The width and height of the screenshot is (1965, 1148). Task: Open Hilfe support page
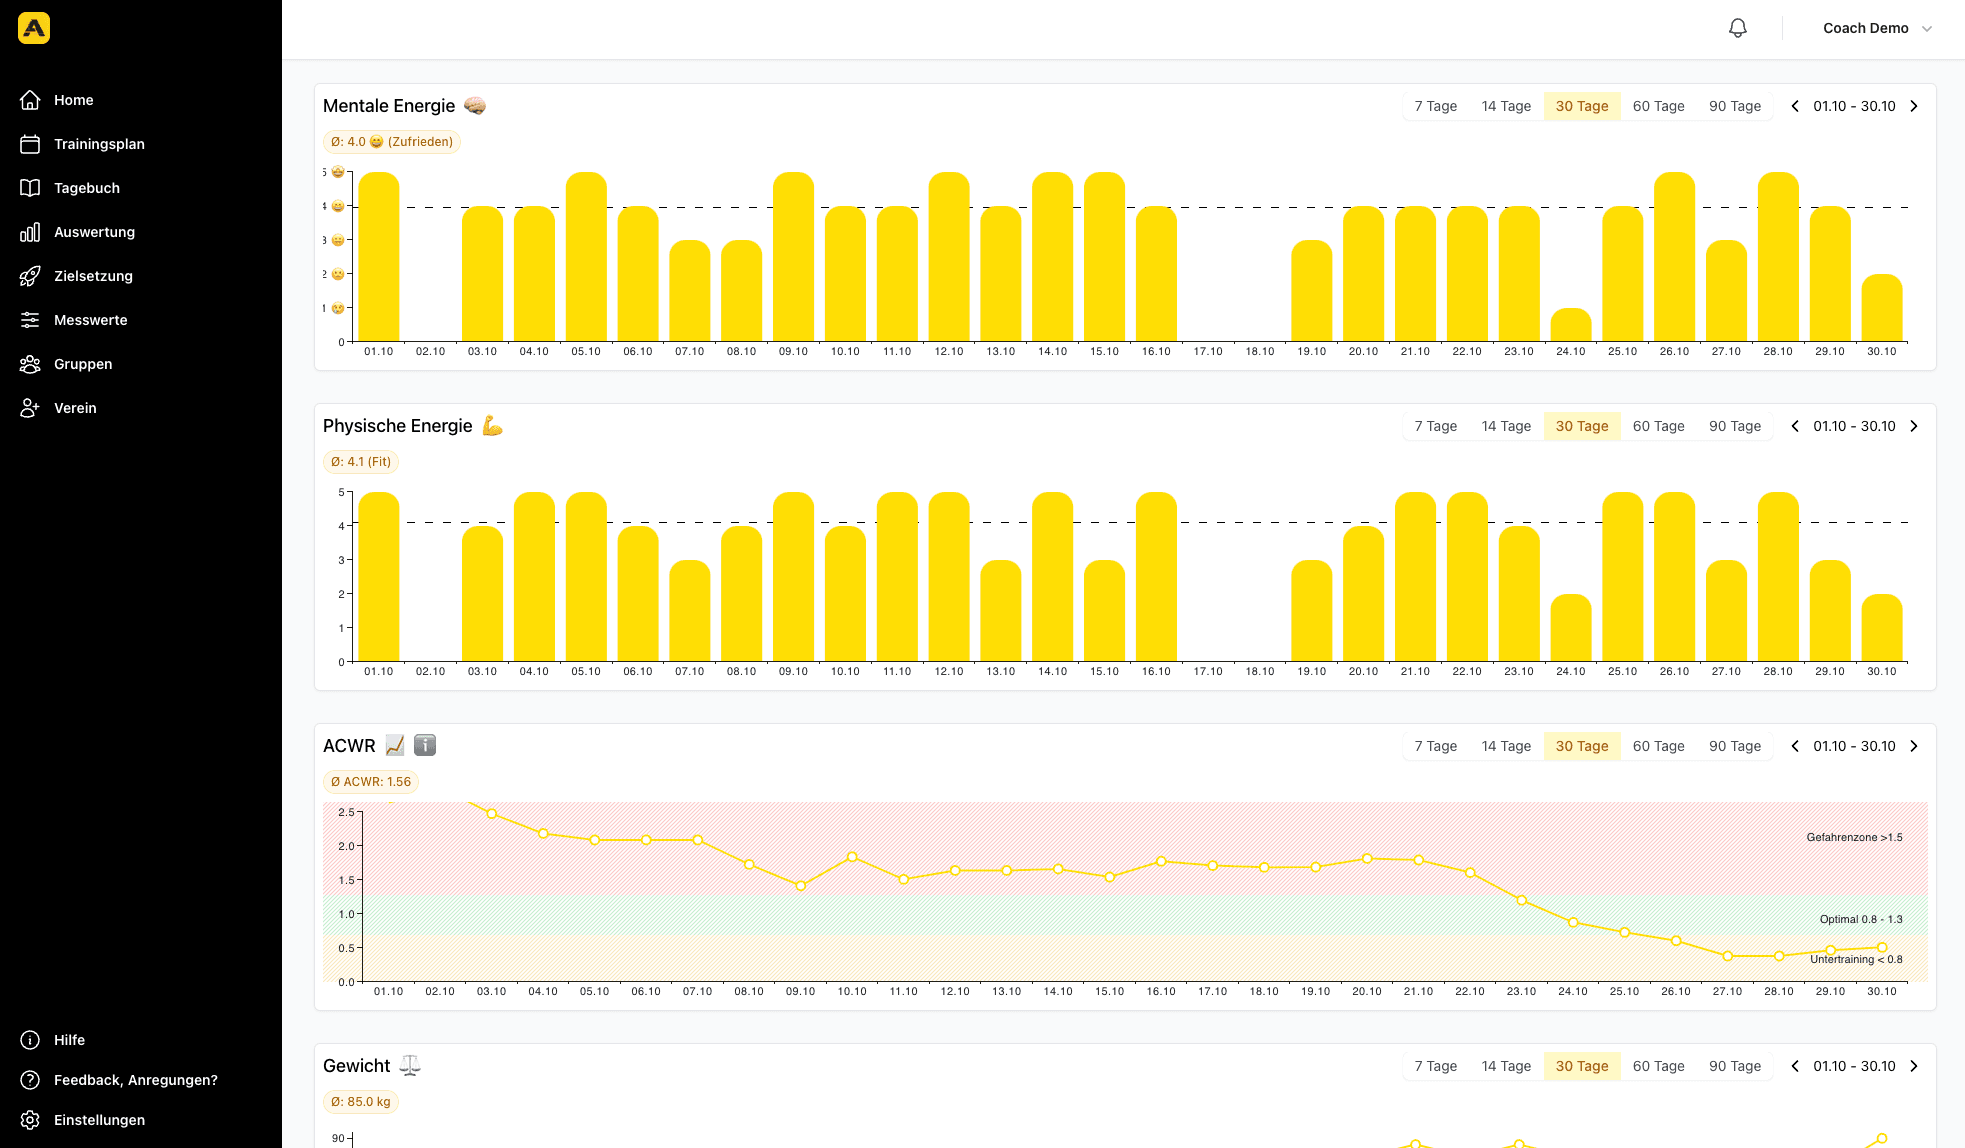click(68, 1040)
